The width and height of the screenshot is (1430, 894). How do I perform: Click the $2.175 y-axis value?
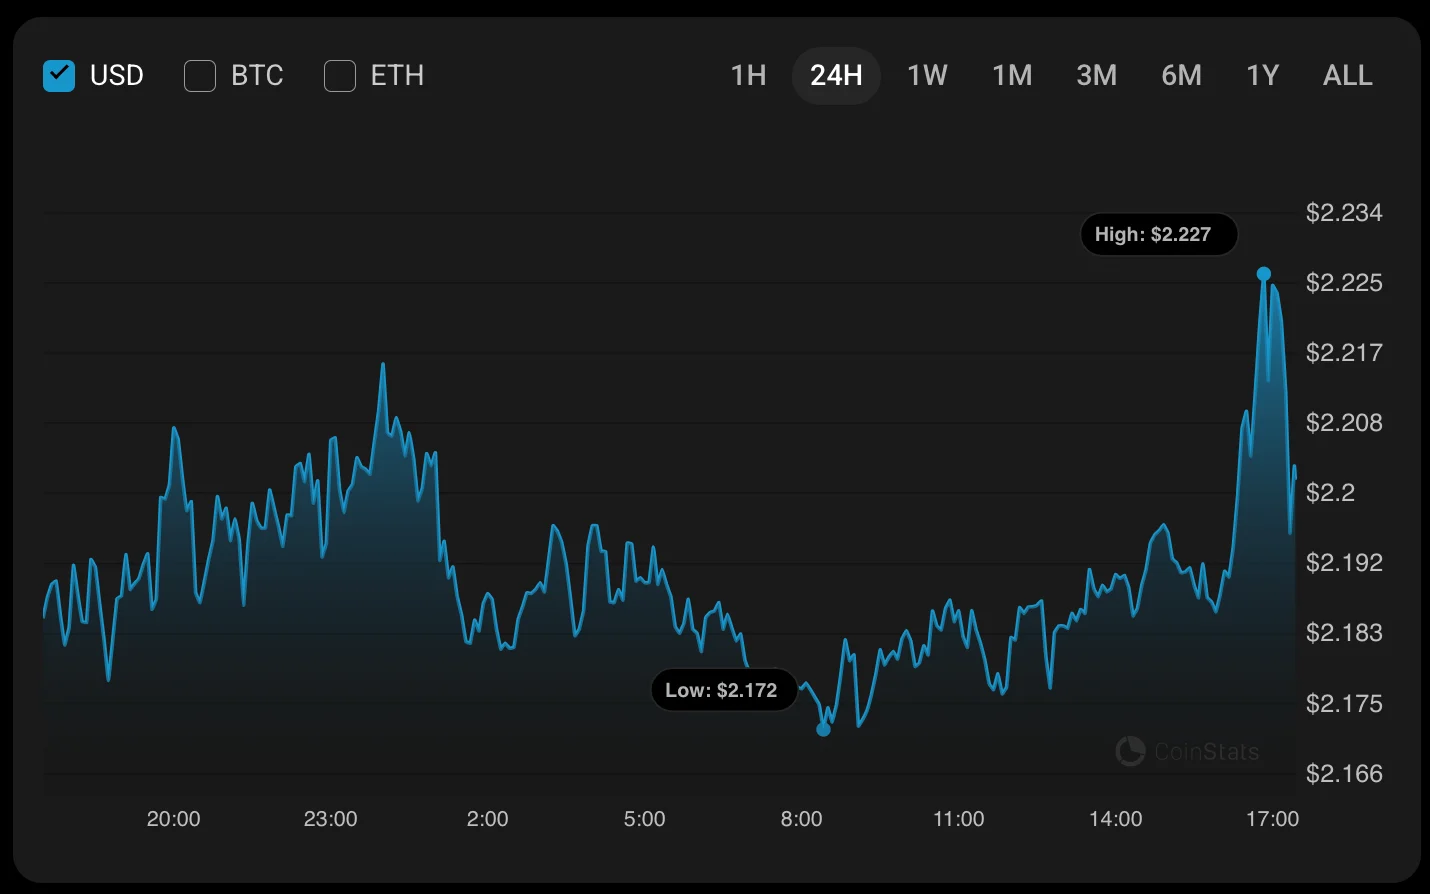coord(1344,704)
